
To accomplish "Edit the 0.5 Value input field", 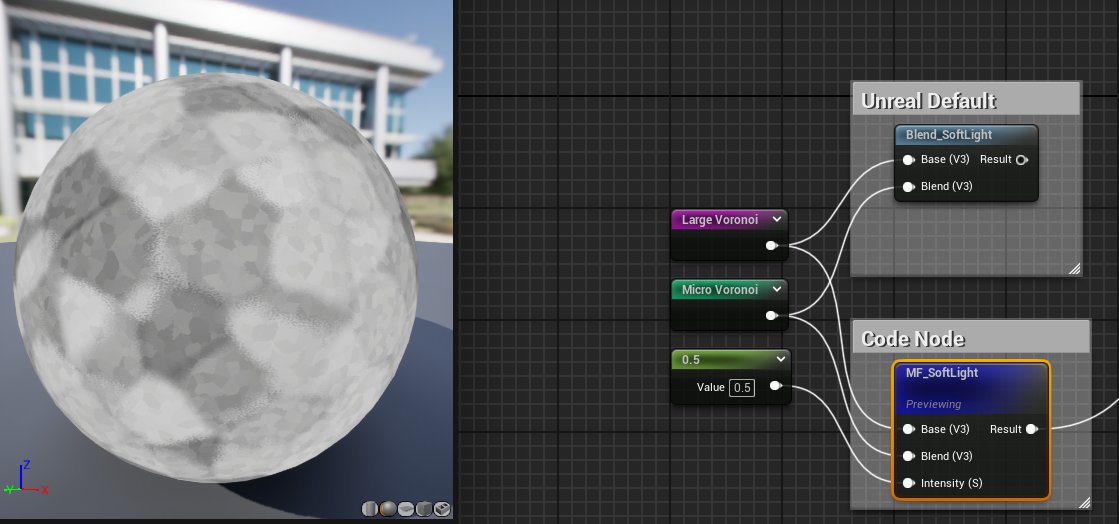I will pos(742,388).
